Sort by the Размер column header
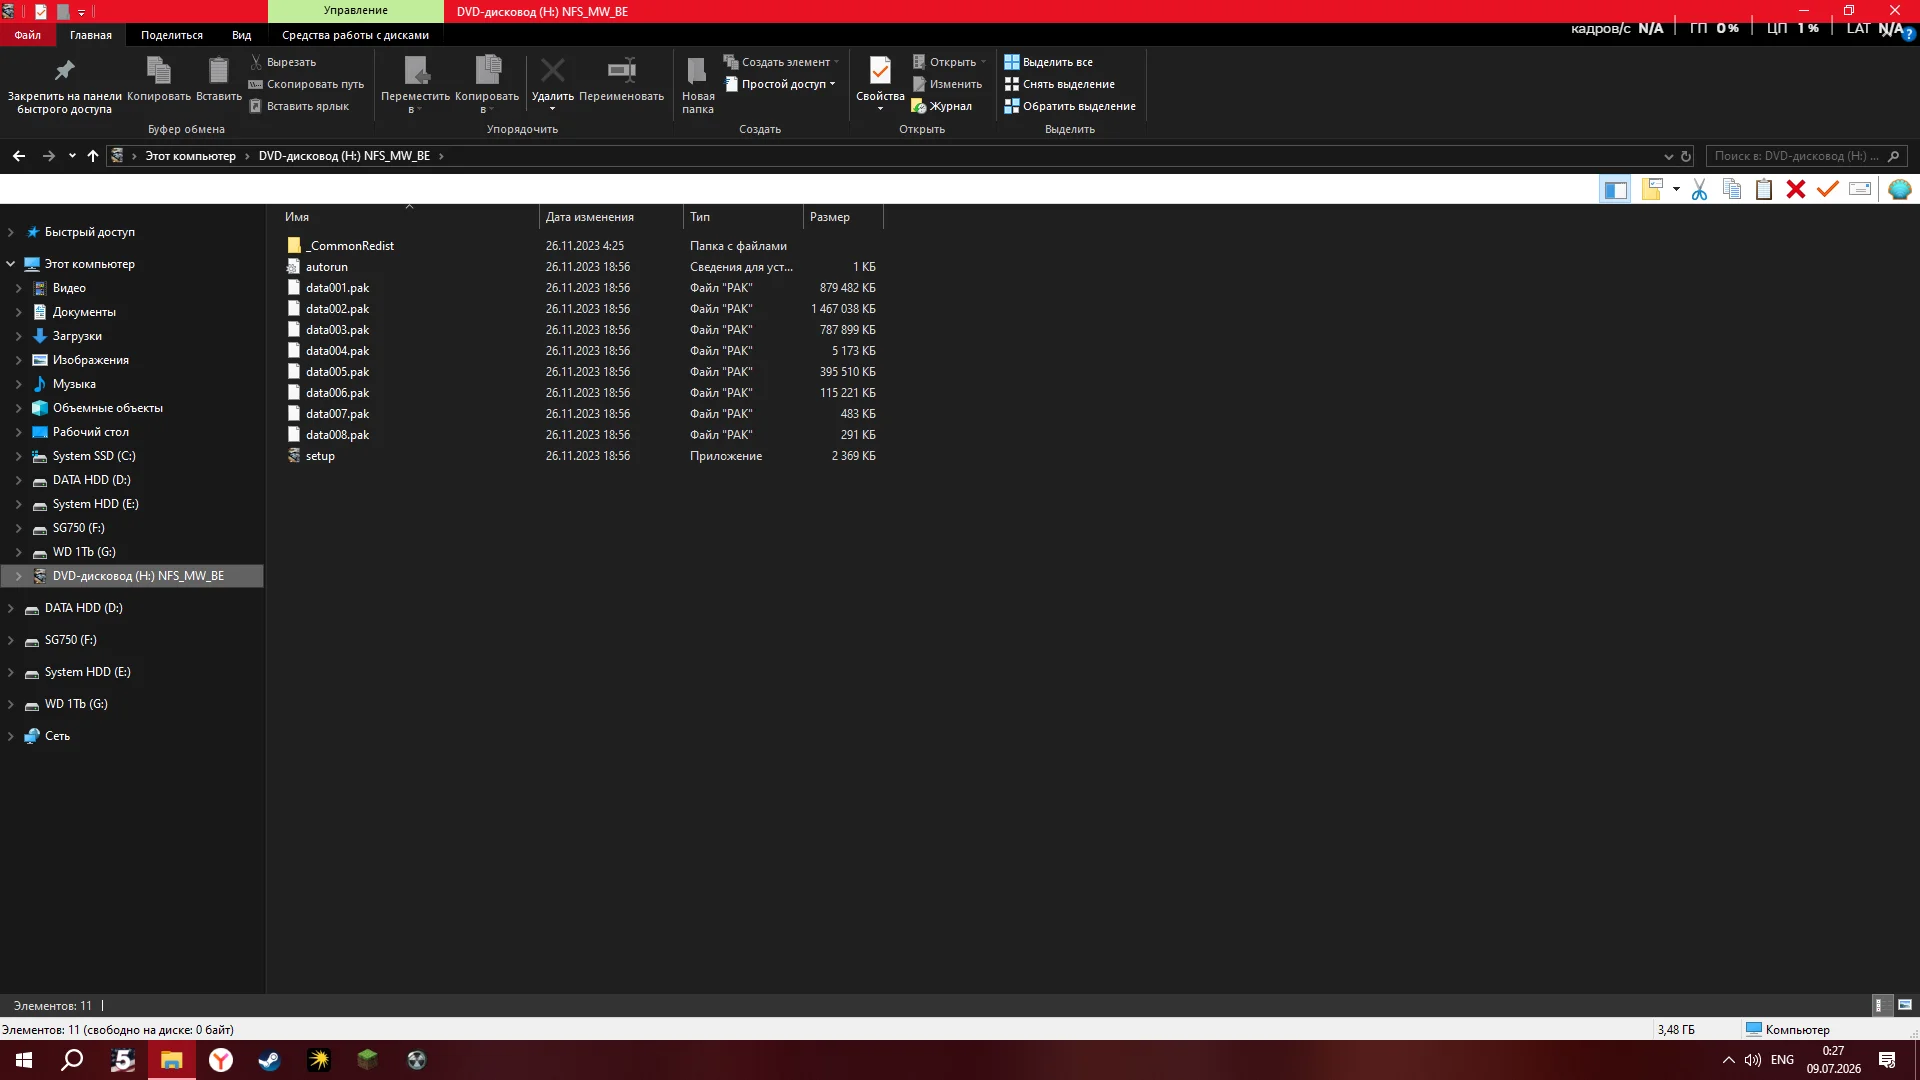The image size is (1920, 1080). click(x=842, y=217)
